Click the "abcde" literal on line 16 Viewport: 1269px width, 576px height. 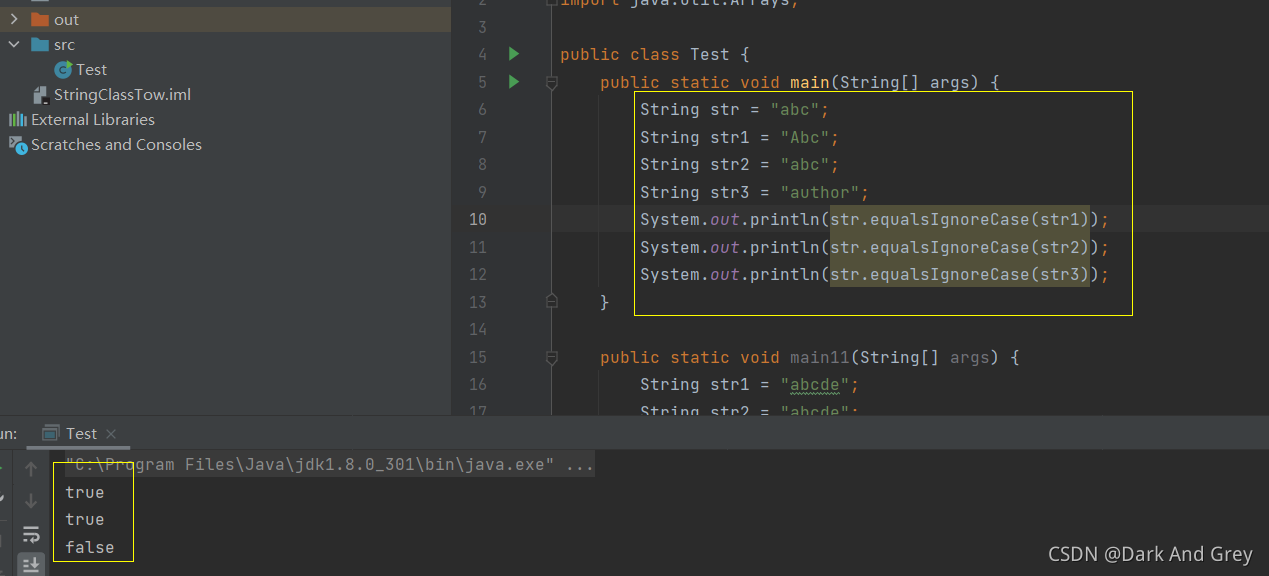(x=815, y=384)
